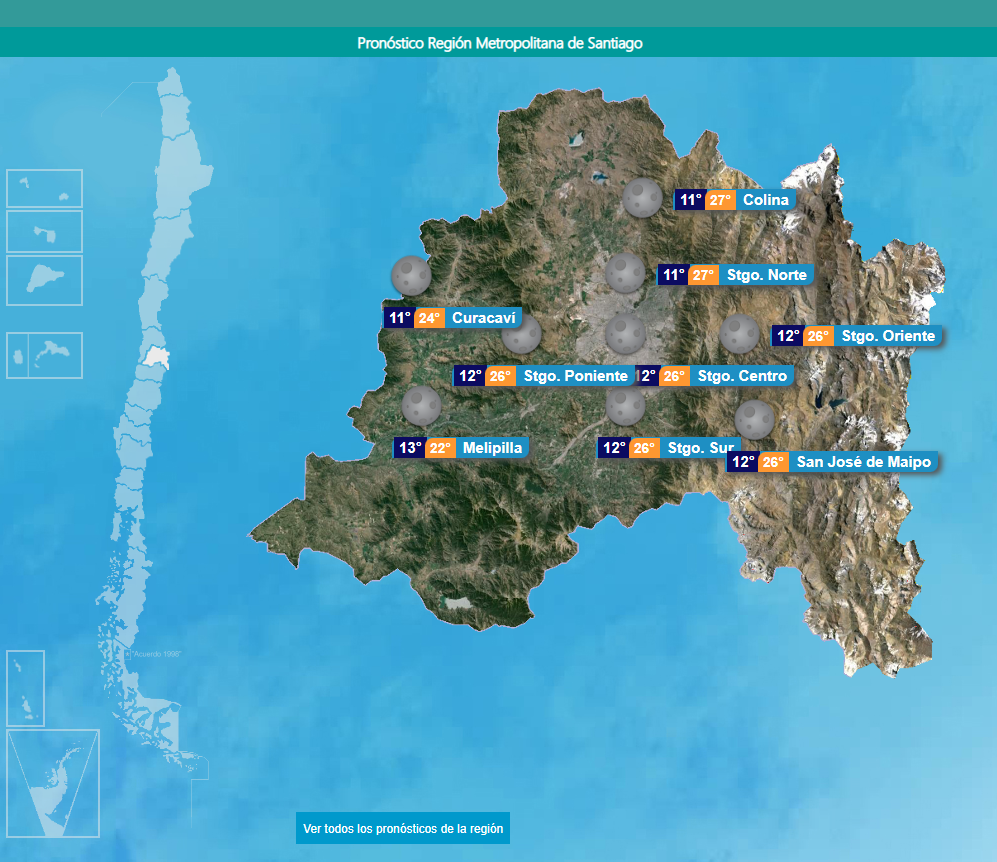Open the San José de Maipo label
The image size is (997, 862).
point(863,462)
